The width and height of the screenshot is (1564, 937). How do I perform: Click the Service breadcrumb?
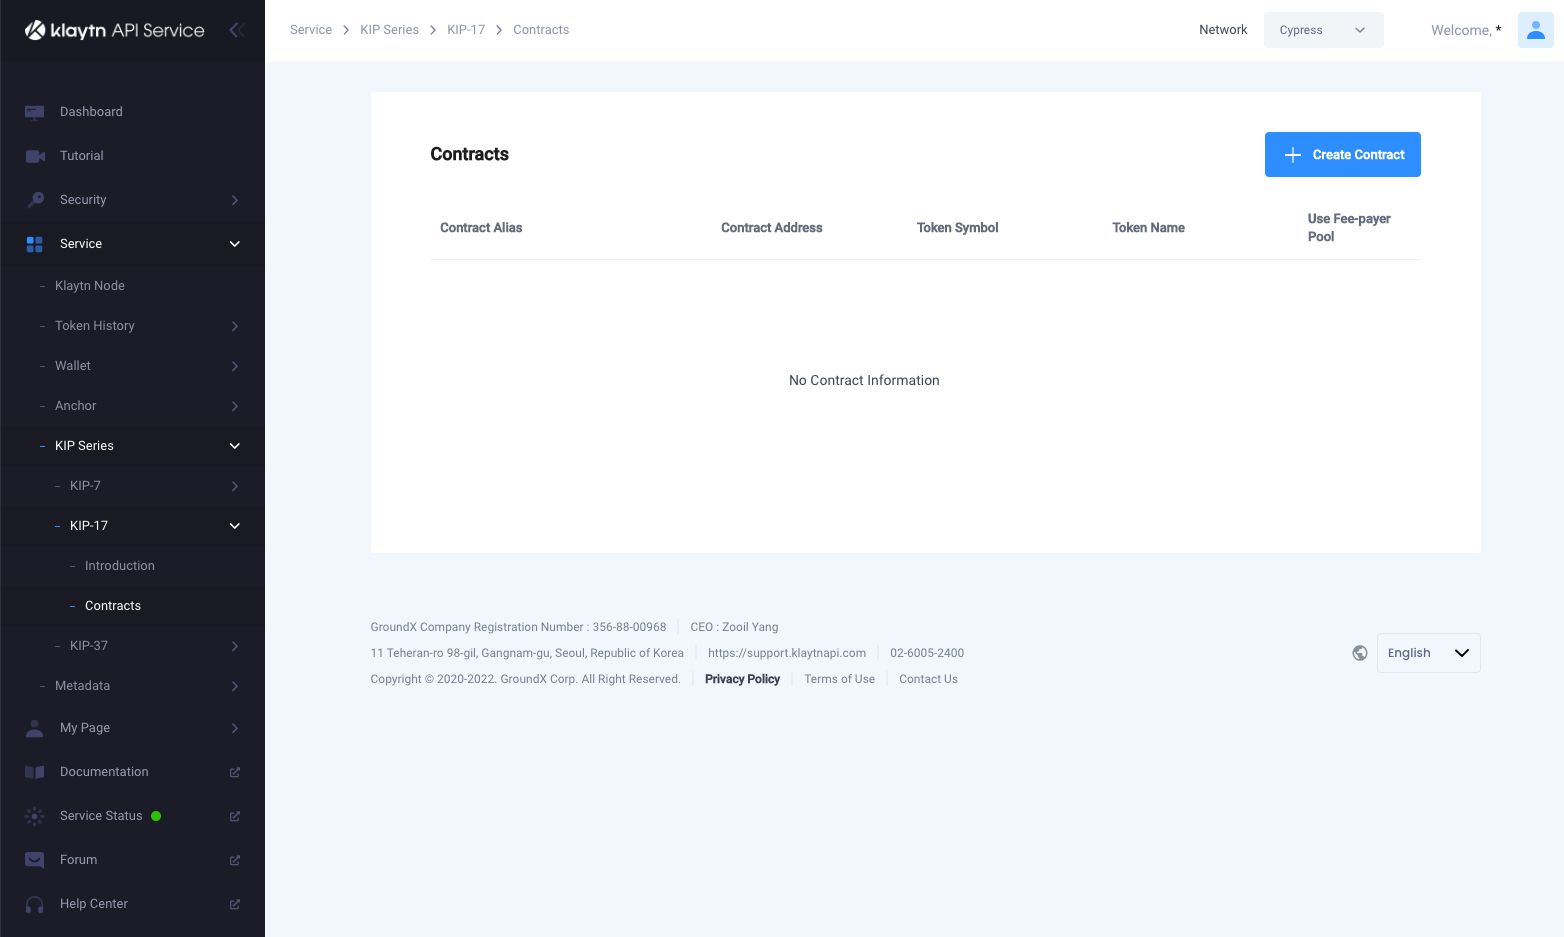311,30
